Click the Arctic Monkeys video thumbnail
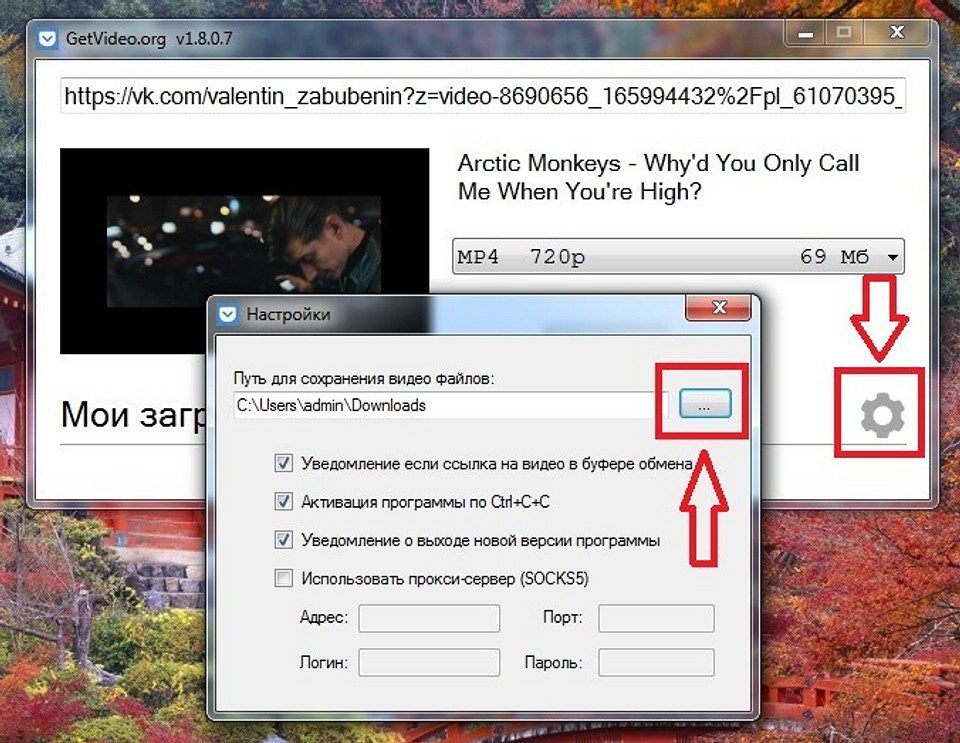This screenshot has width=960, height=743. pos(244,251)
